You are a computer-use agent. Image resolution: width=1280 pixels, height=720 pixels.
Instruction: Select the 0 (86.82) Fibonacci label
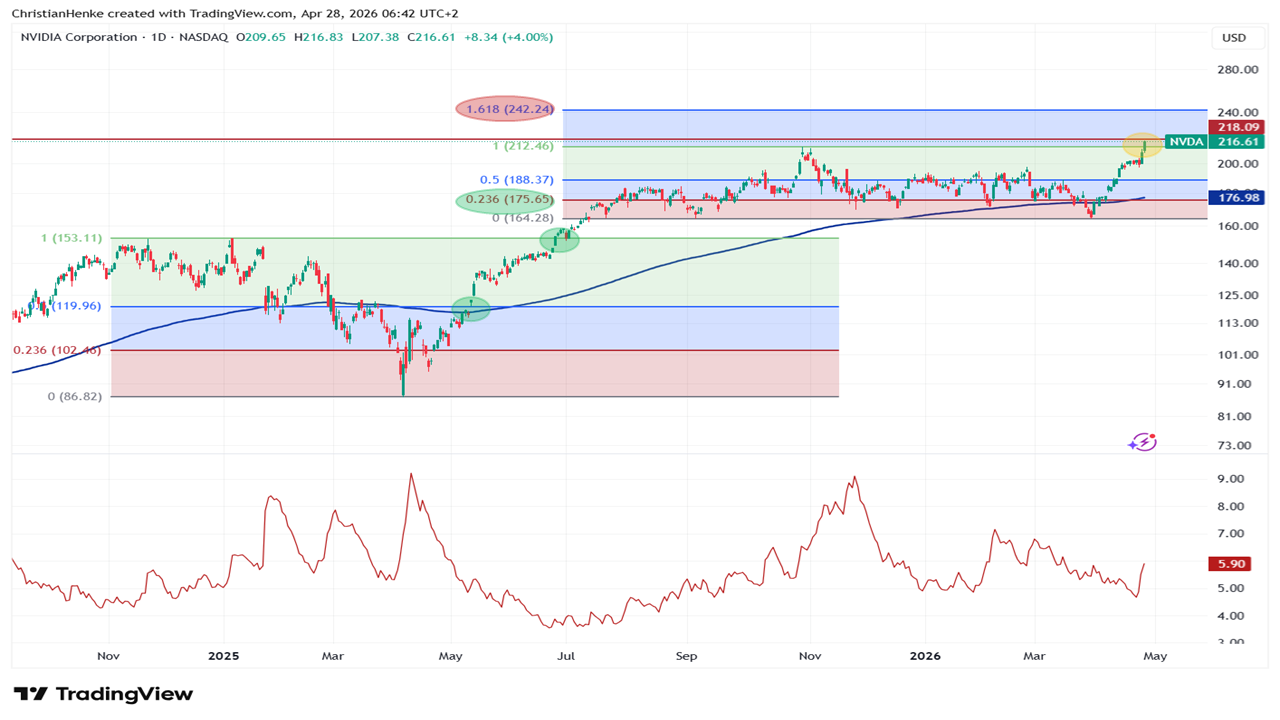pyautogui.click(x=75, y=396)
